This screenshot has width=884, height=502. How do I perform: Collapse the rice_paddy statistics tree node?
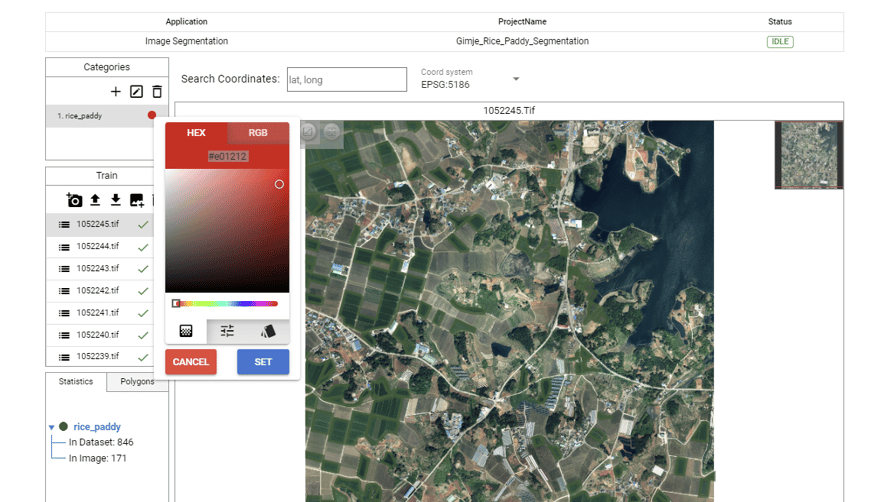(x=52, y=427)
